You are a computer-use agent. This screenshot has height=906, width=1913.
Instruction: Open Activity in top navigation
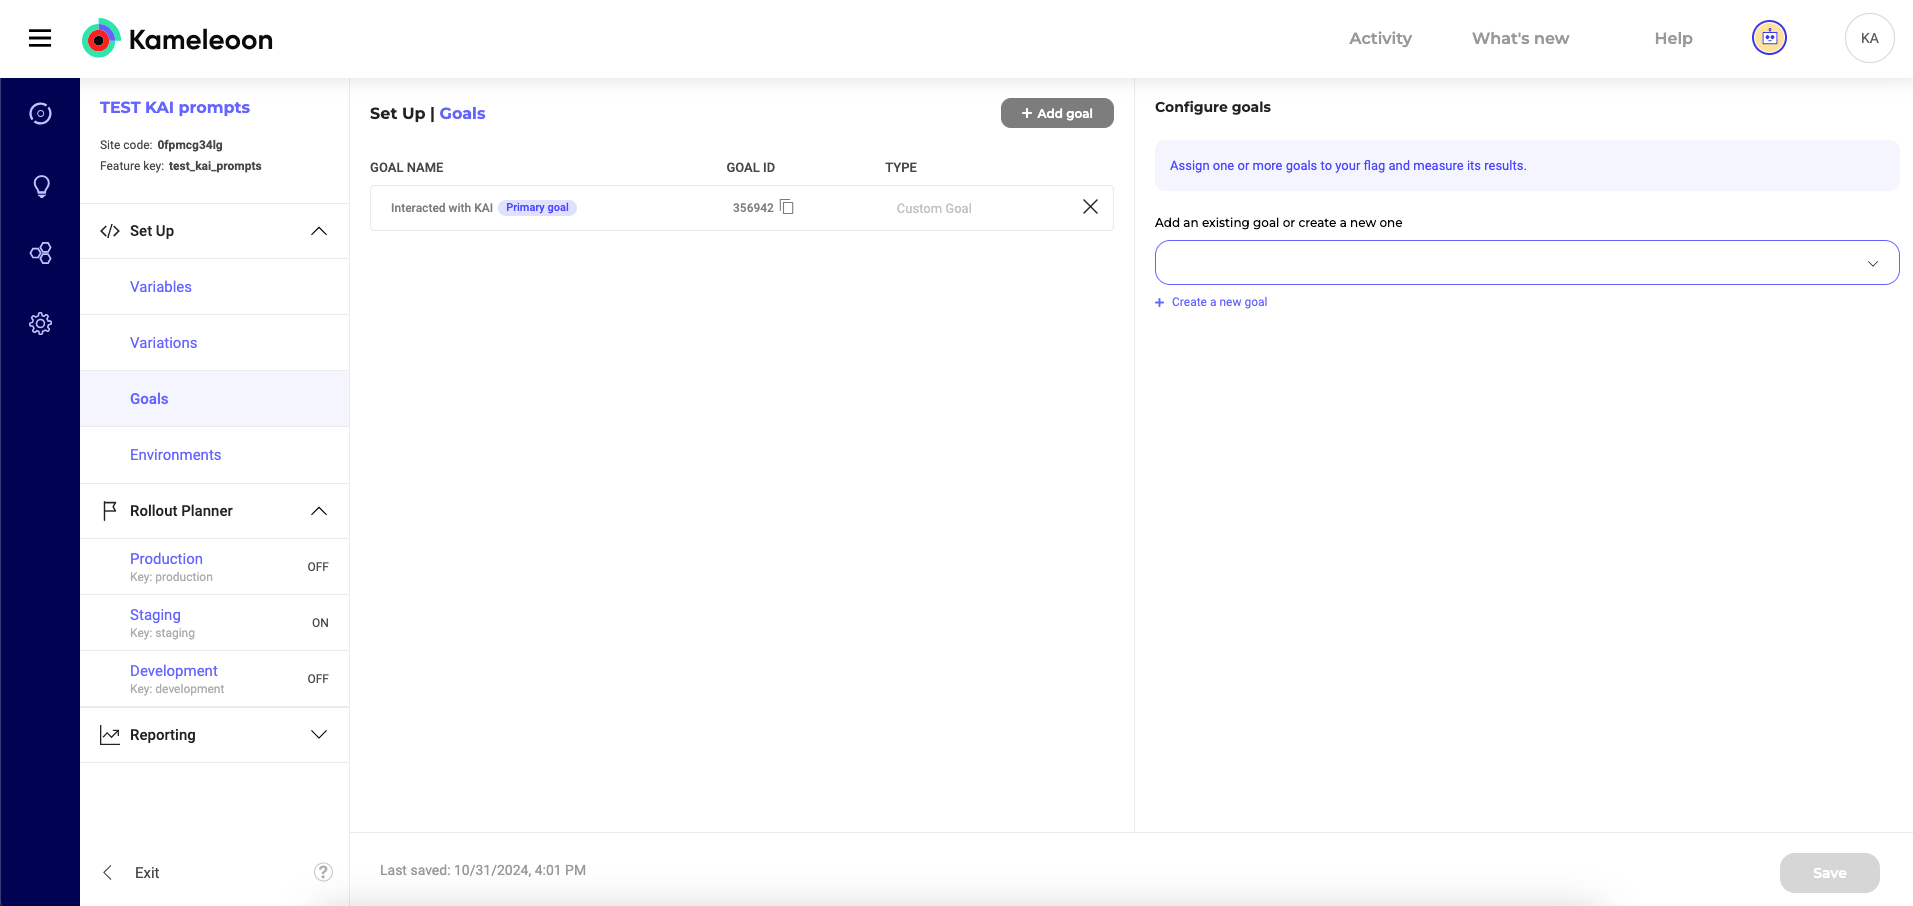coord(1380,38)
